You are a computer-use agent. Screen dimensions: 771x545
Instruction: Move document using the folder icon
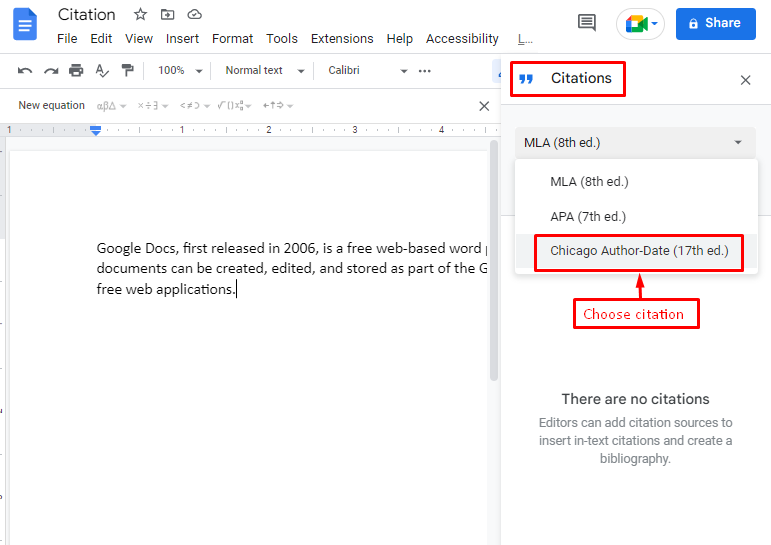tap(168, 15)
